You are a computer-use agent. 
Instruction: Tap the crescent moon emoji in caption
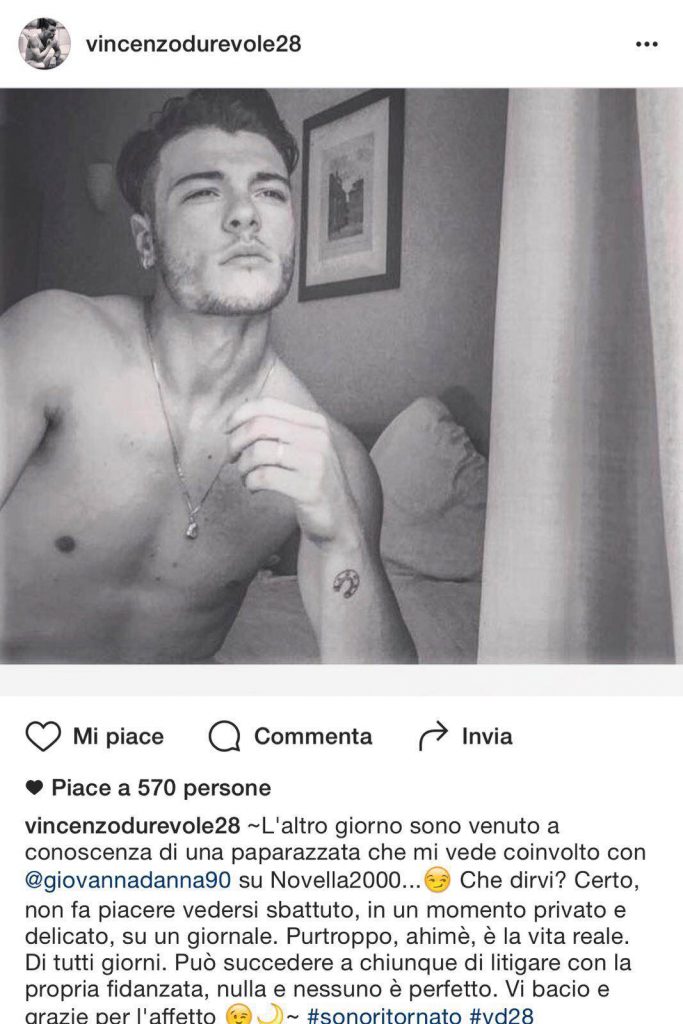[x=269, y=1016]
